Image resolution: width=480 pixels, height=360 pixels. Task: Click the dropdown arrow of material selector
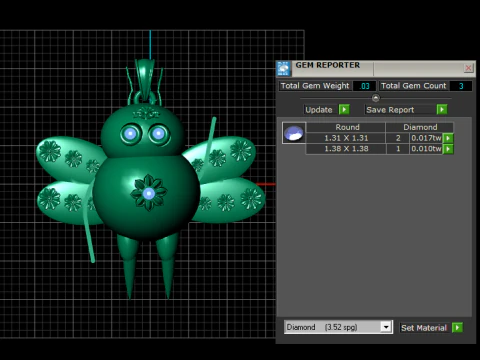[x=386, y=327]
